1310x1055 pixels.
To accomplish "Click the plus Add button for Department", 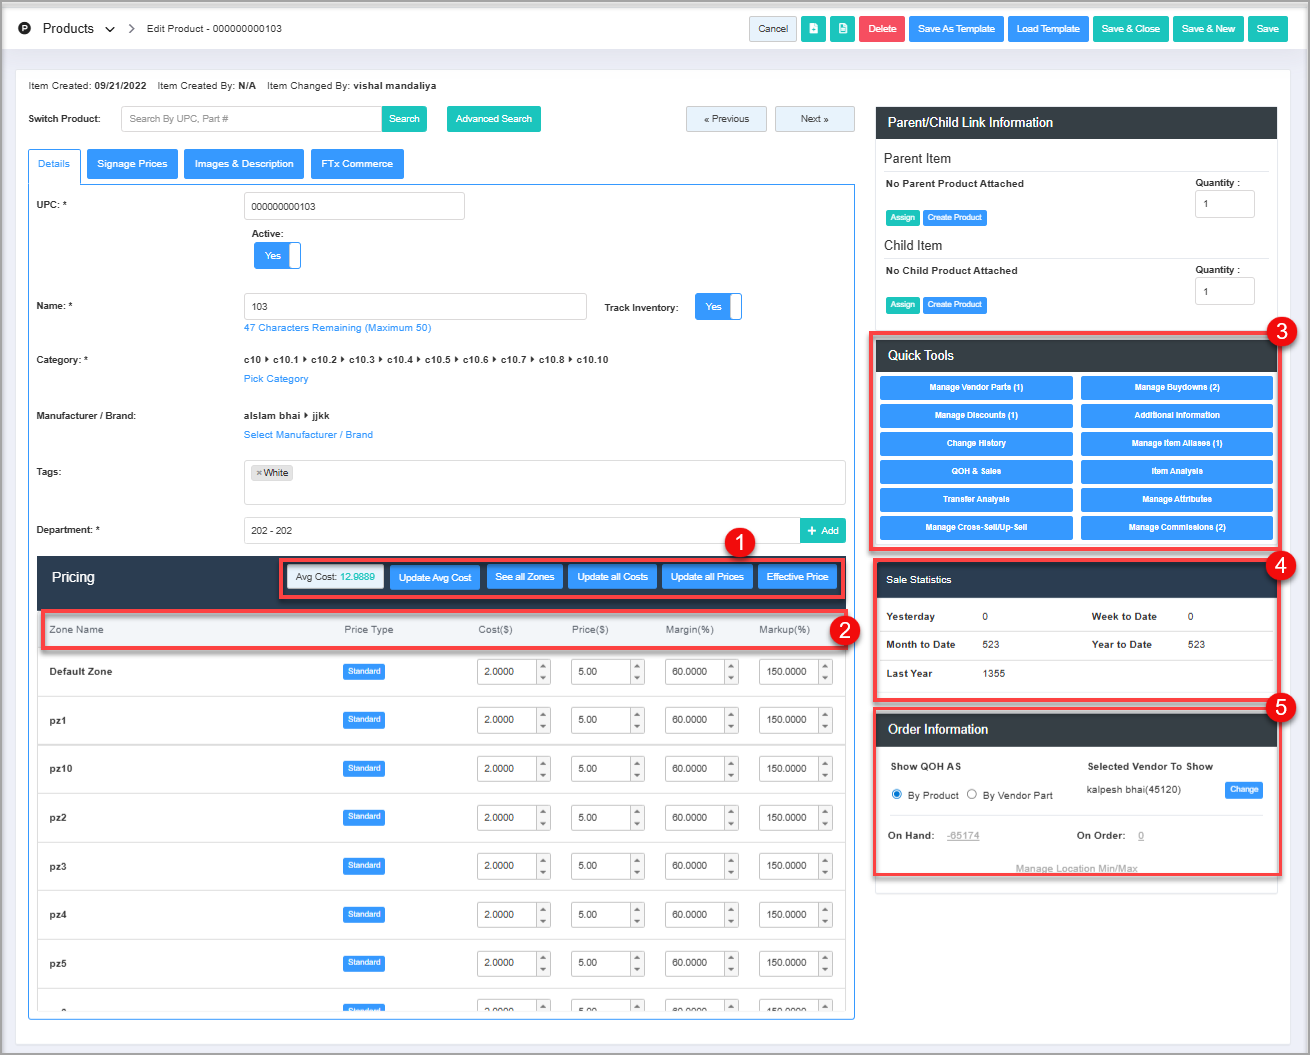I will point(823,531).
